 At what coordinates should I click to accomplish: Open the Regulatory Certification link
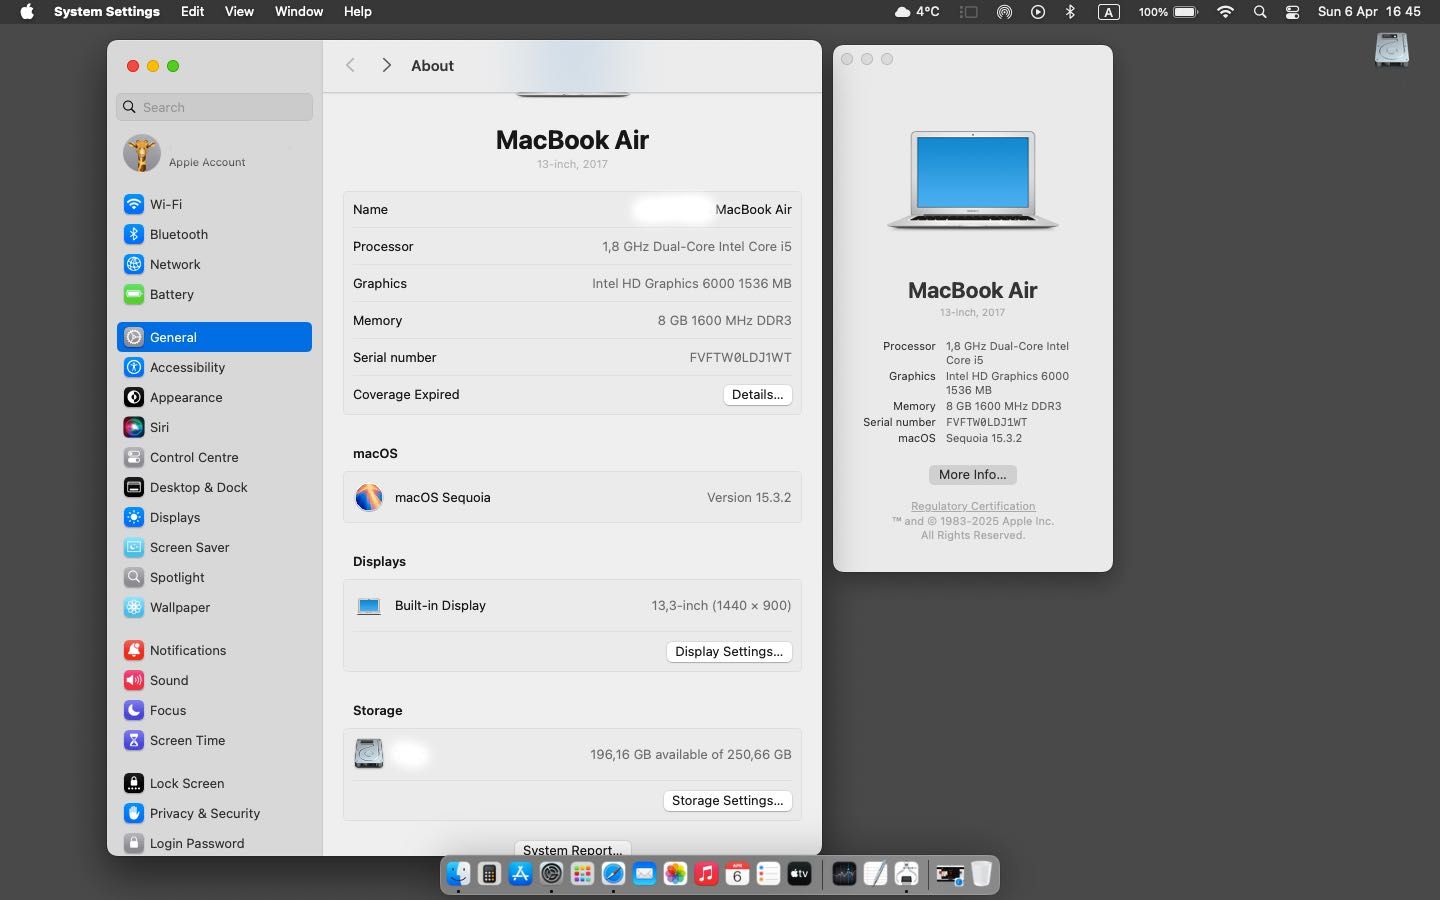(973, 506)
